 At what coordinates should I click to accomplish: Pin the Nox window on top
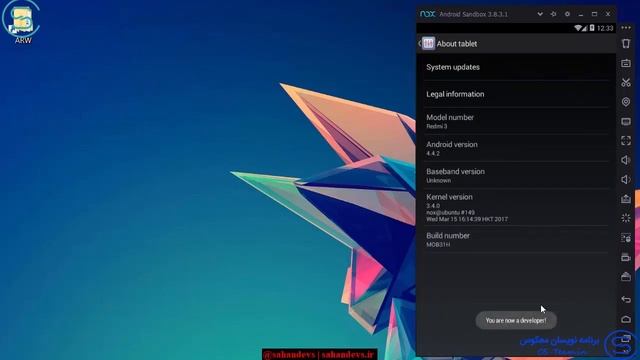[553, 14]
